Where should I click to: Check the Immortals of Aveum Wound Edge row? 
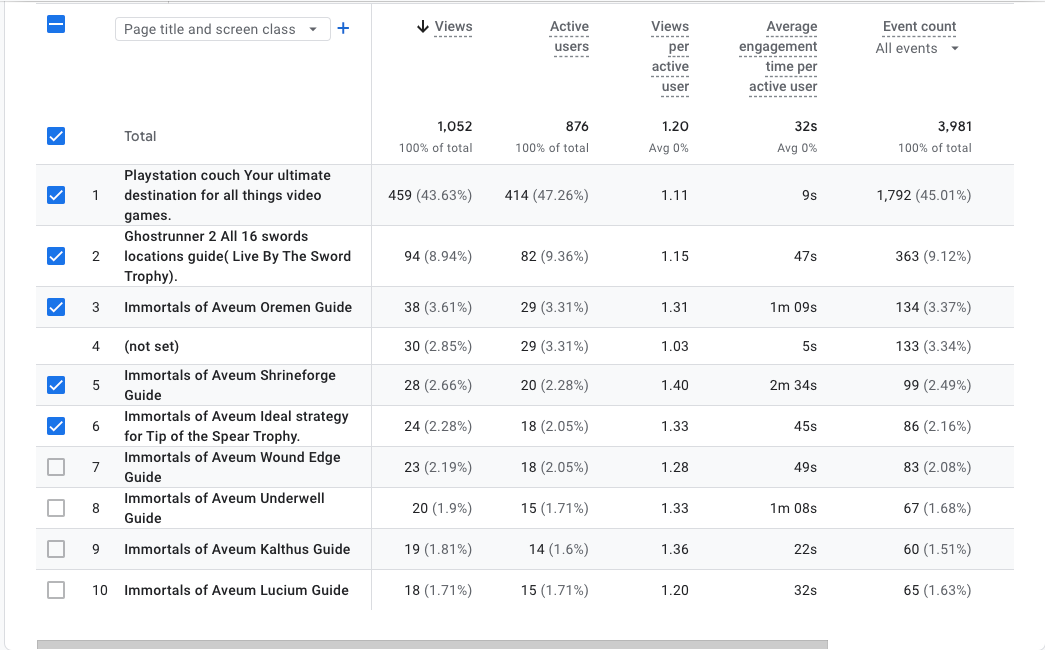point(56,467)
